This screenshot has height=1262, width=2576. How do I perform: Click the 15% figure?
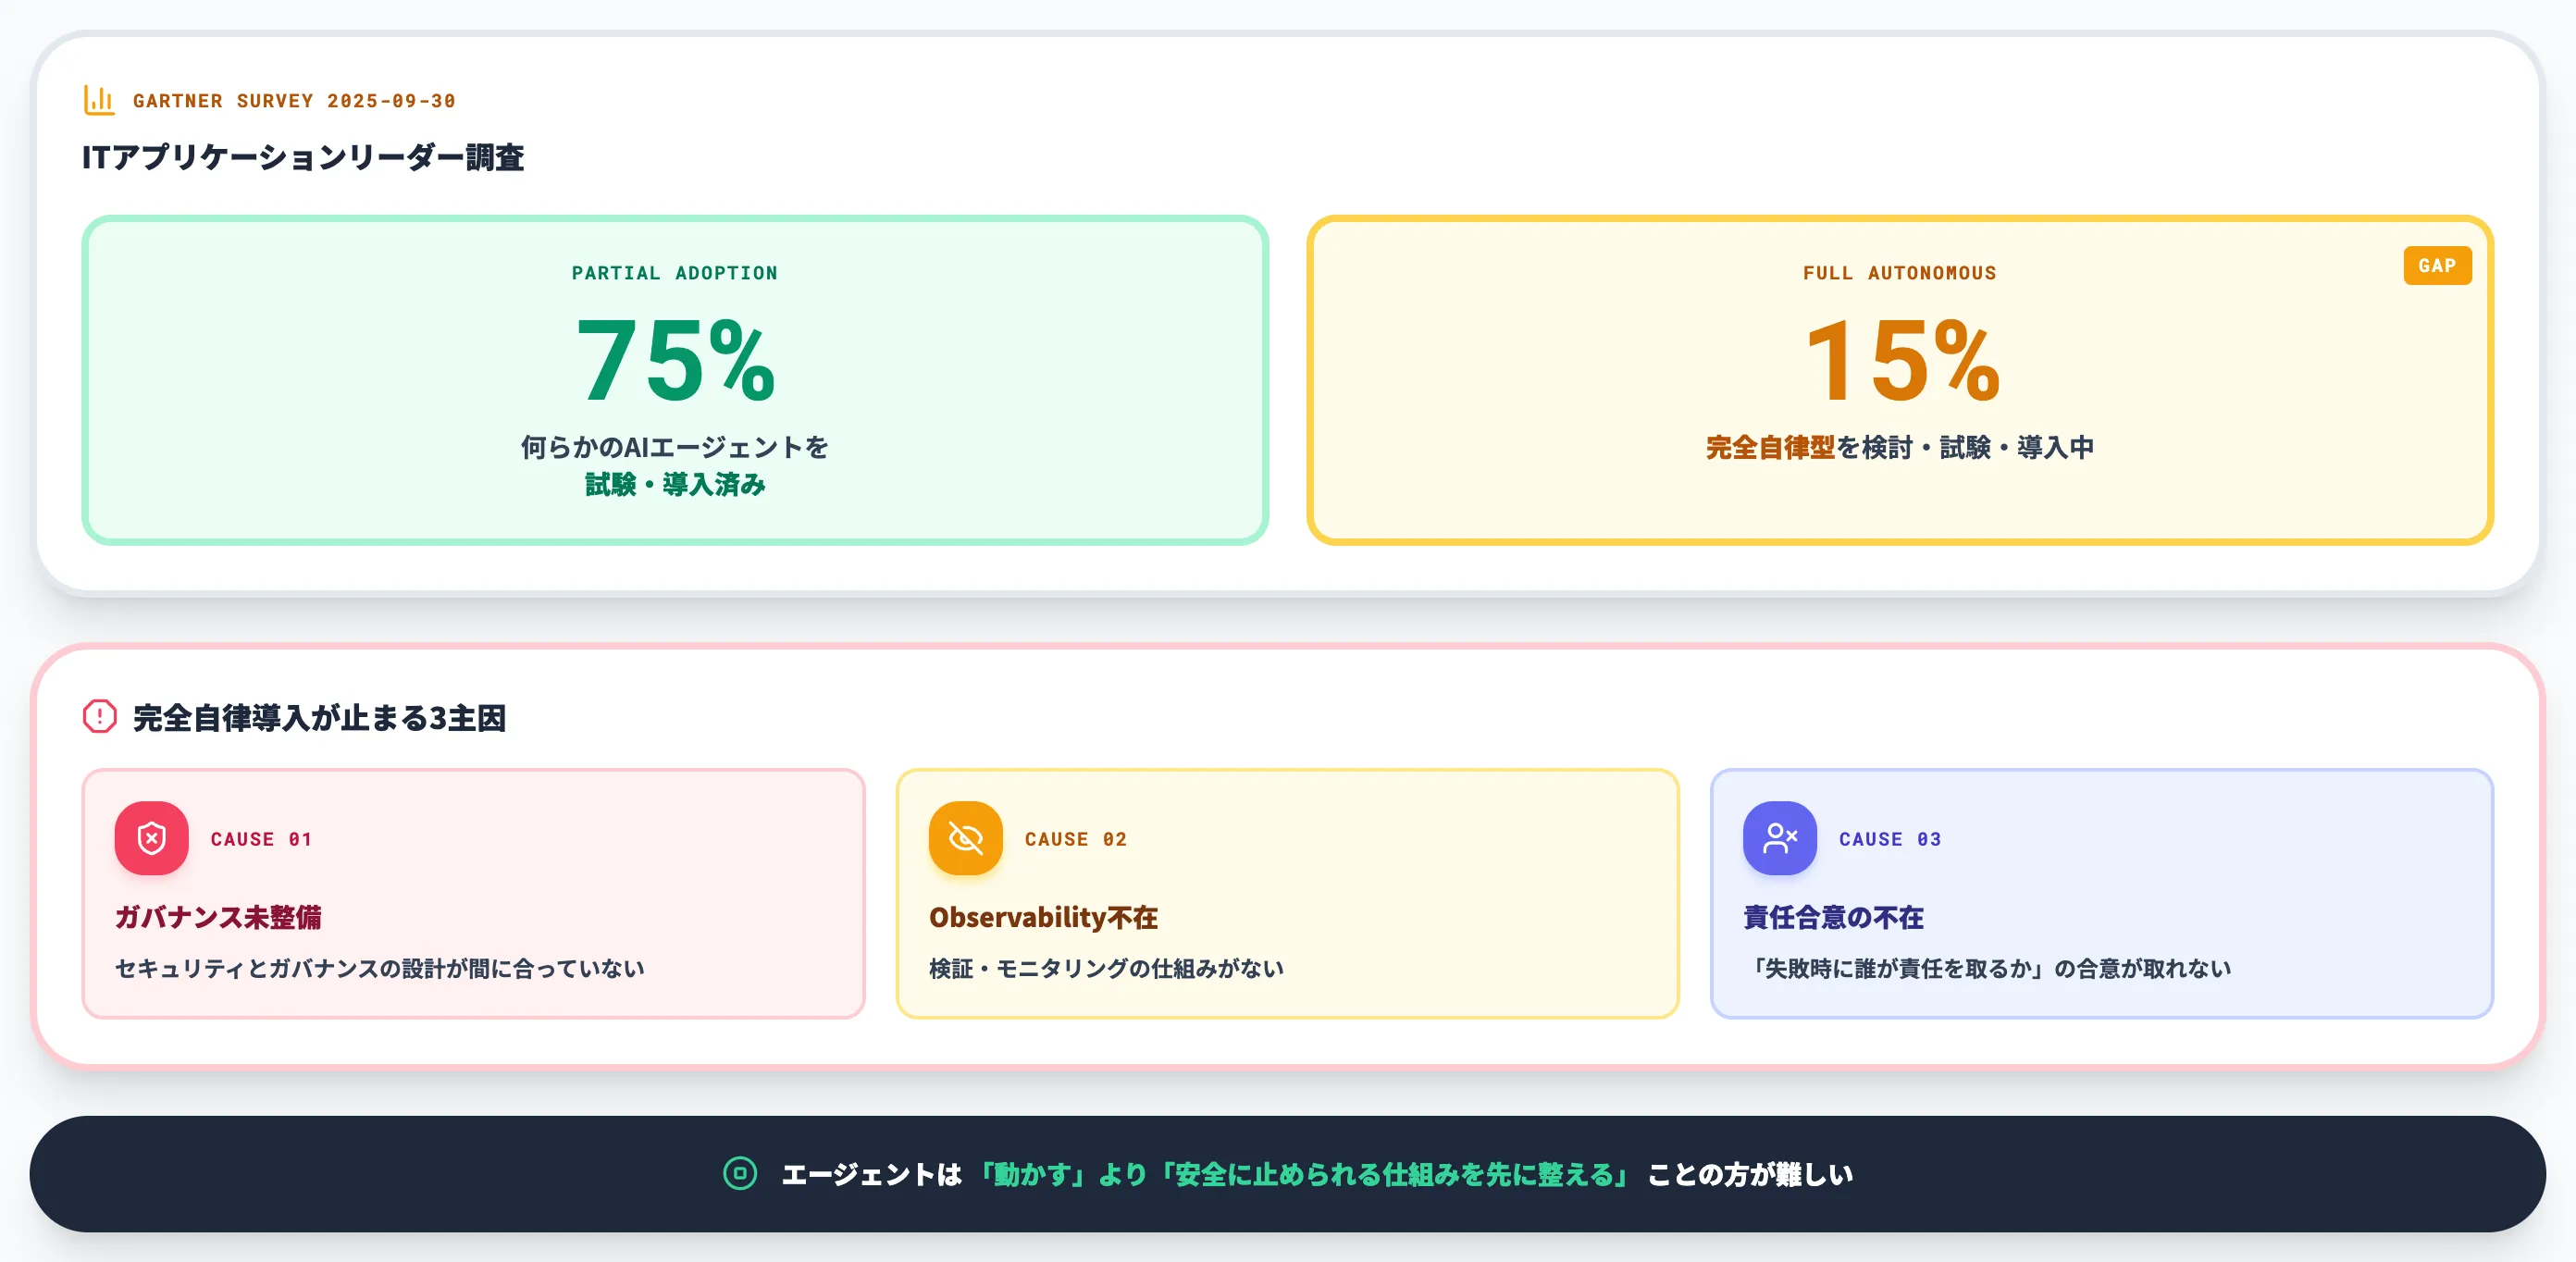click(1902, 360)
